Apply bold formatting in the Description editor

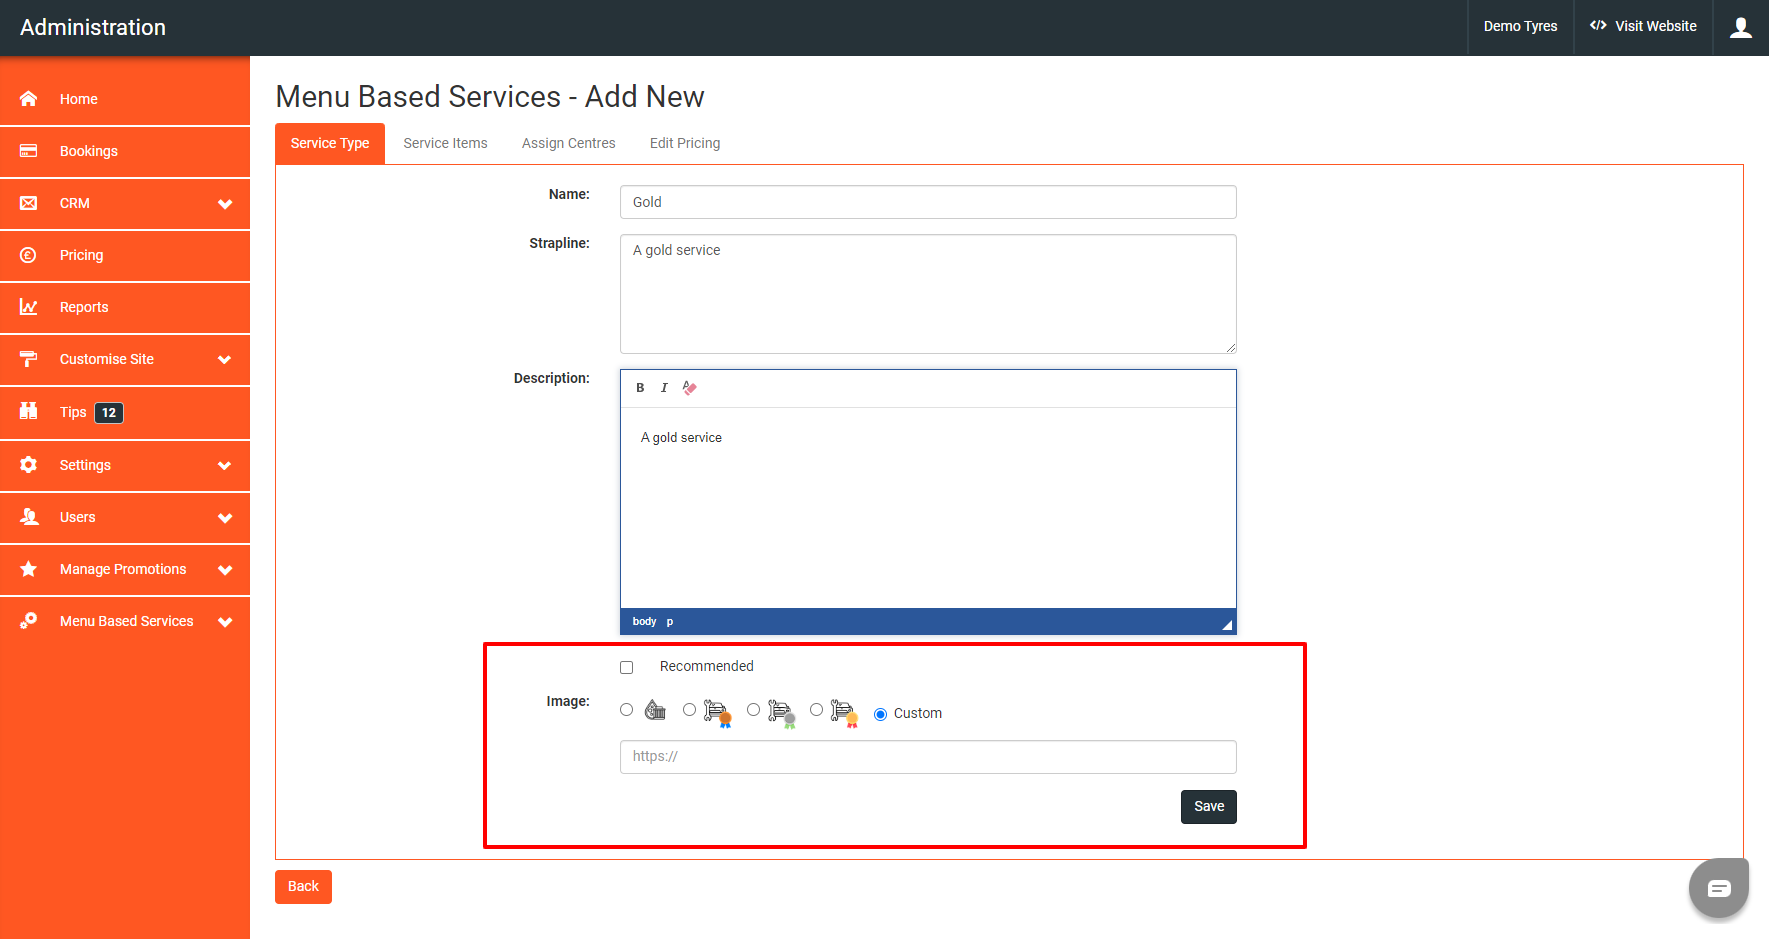tap(640, 388)
